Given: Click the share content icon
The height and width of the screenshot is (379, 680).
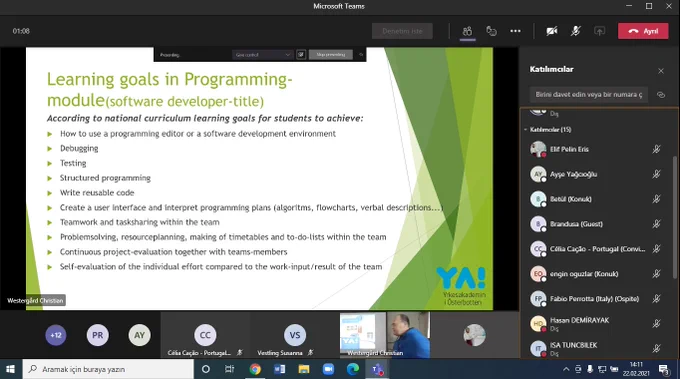Looking at the screenshot, I should [599, 31].
